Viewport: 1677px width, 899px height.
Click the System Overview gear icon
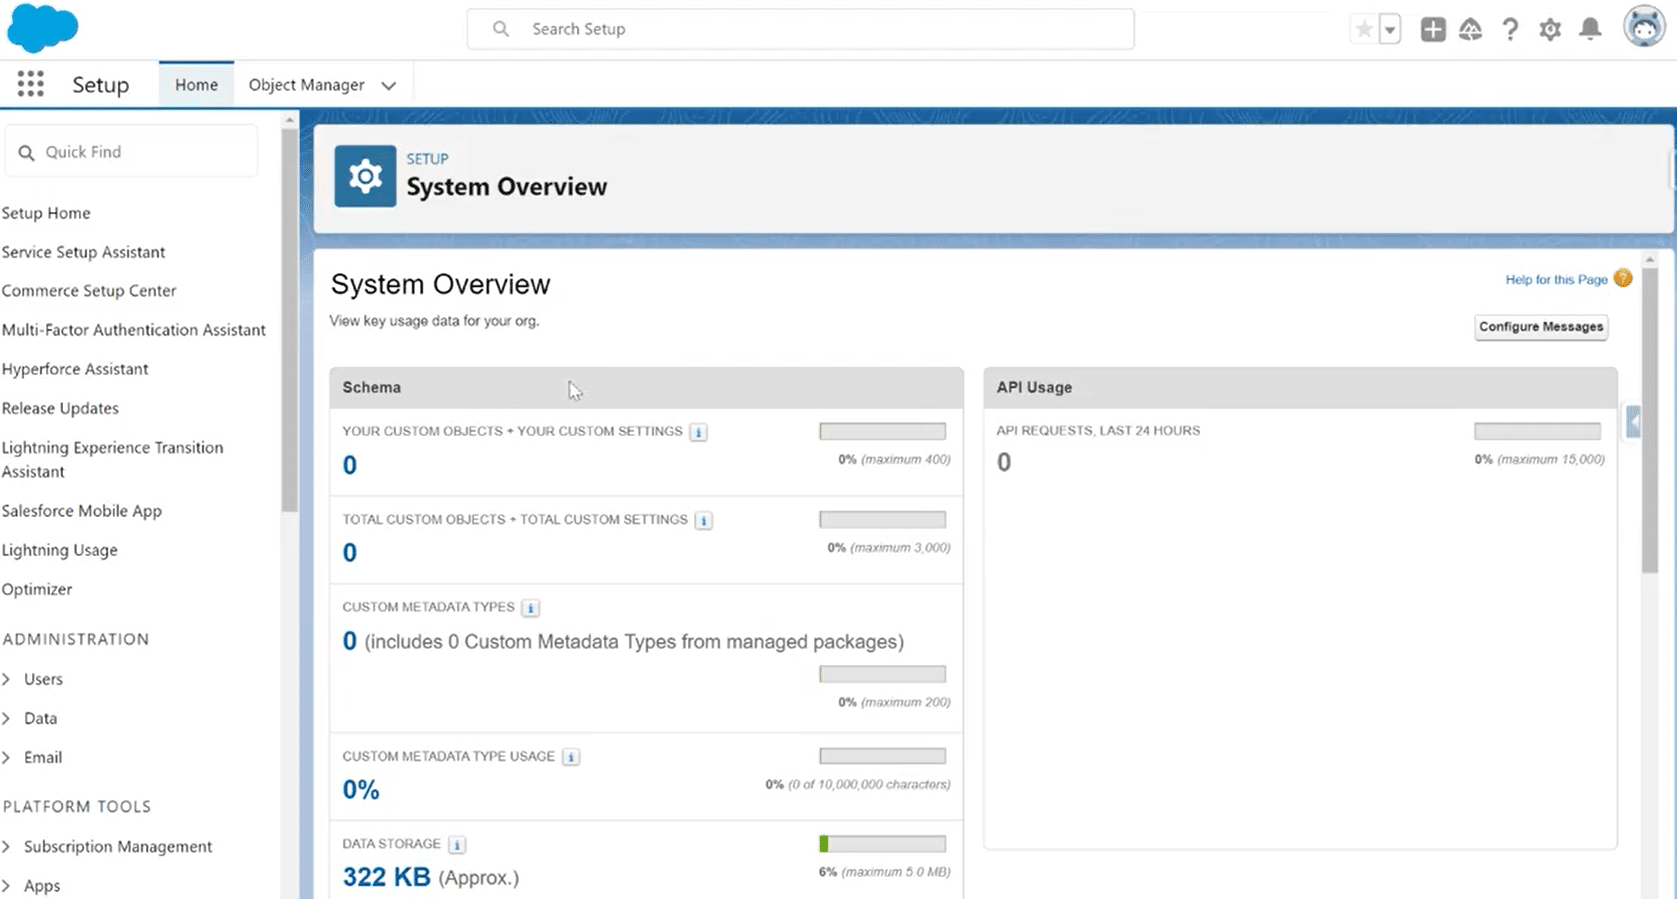click(x=365, y=176)
